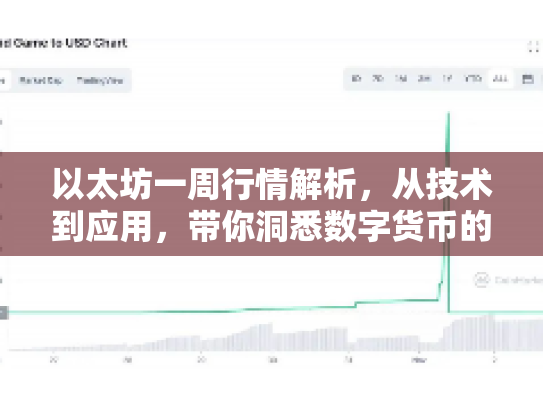Choose the YTD time range
543x408 pixels.
click(x=473, y=79)
